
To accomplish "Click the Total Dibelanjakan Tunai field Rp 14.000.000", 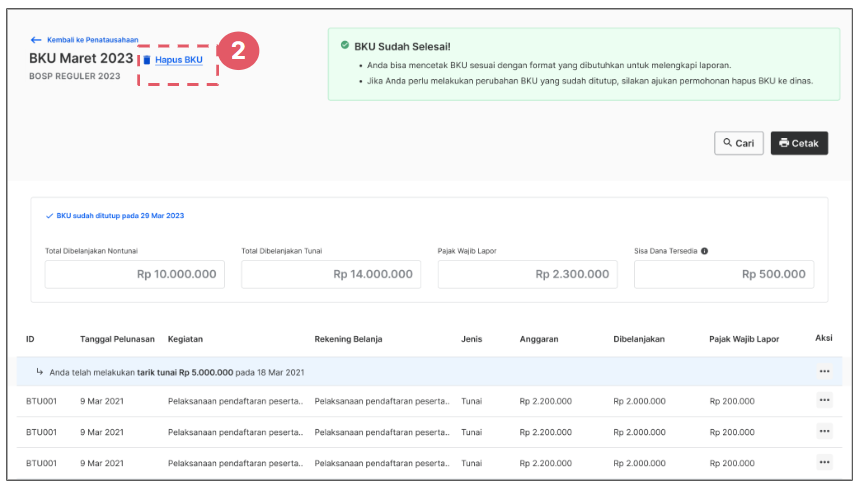I will (331, 274).
